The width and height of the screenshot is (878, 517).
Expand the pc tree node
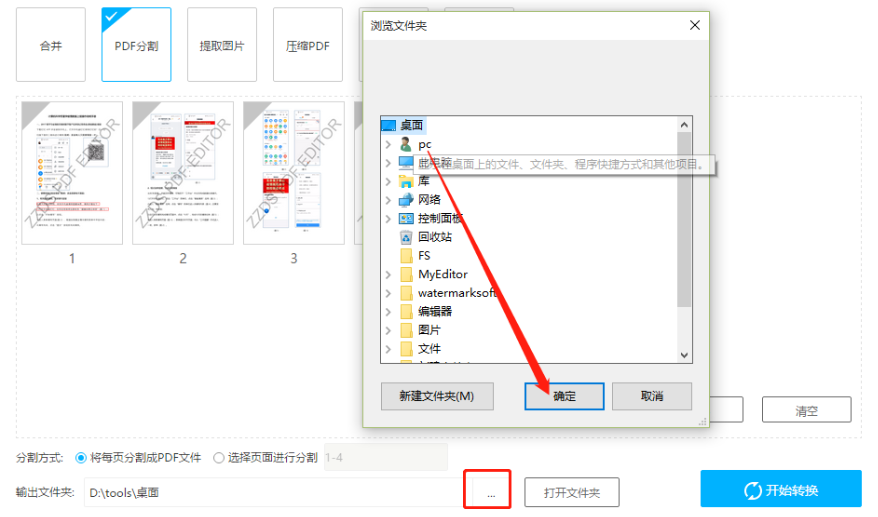[388, 145]
